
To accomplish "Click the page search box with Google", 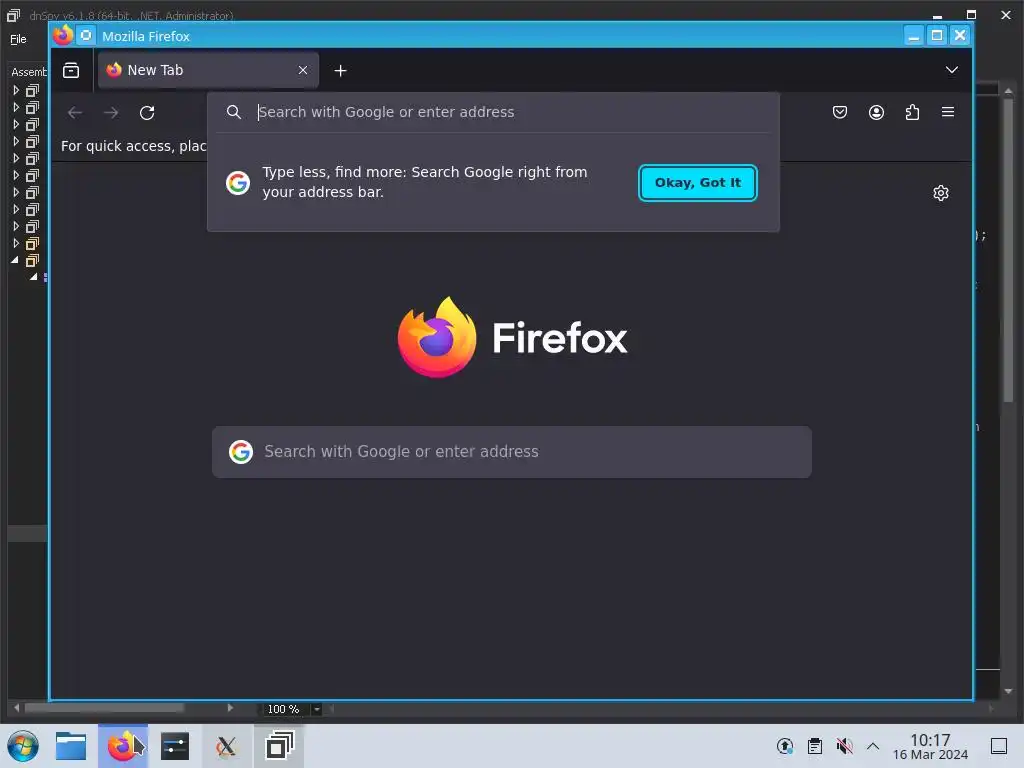I will (x=511, y=452).
